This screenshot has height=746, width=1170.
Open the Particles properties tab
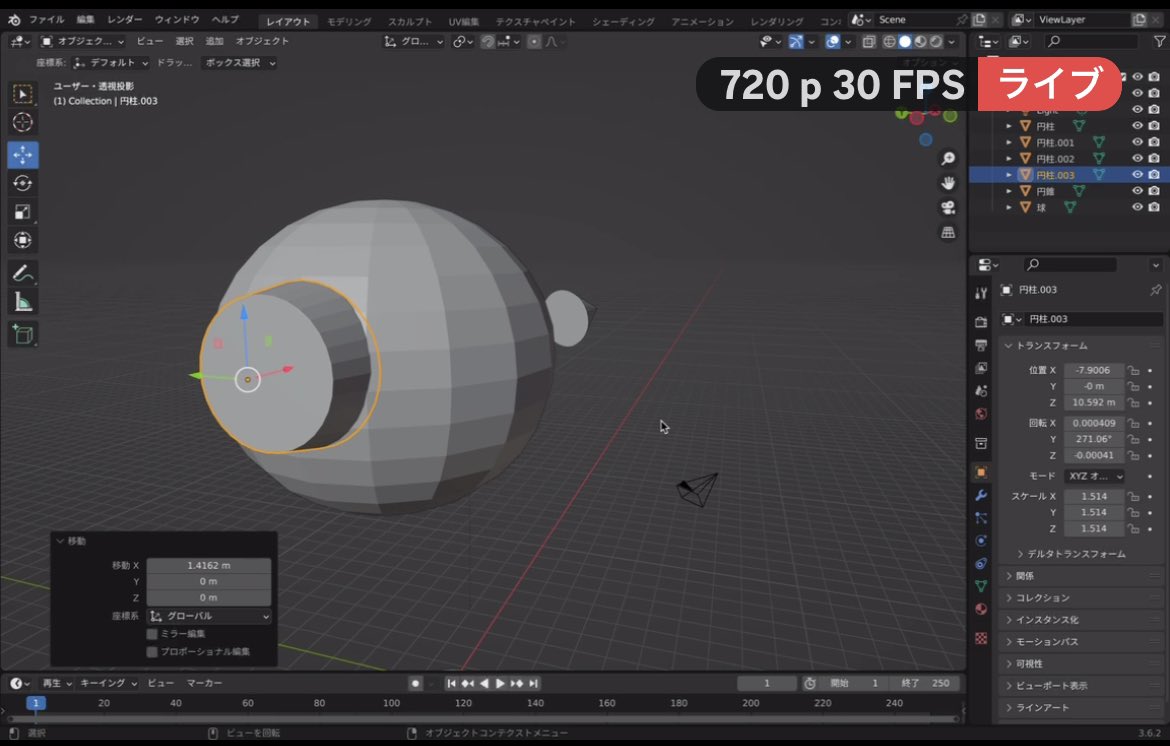(x=981, y=518)
